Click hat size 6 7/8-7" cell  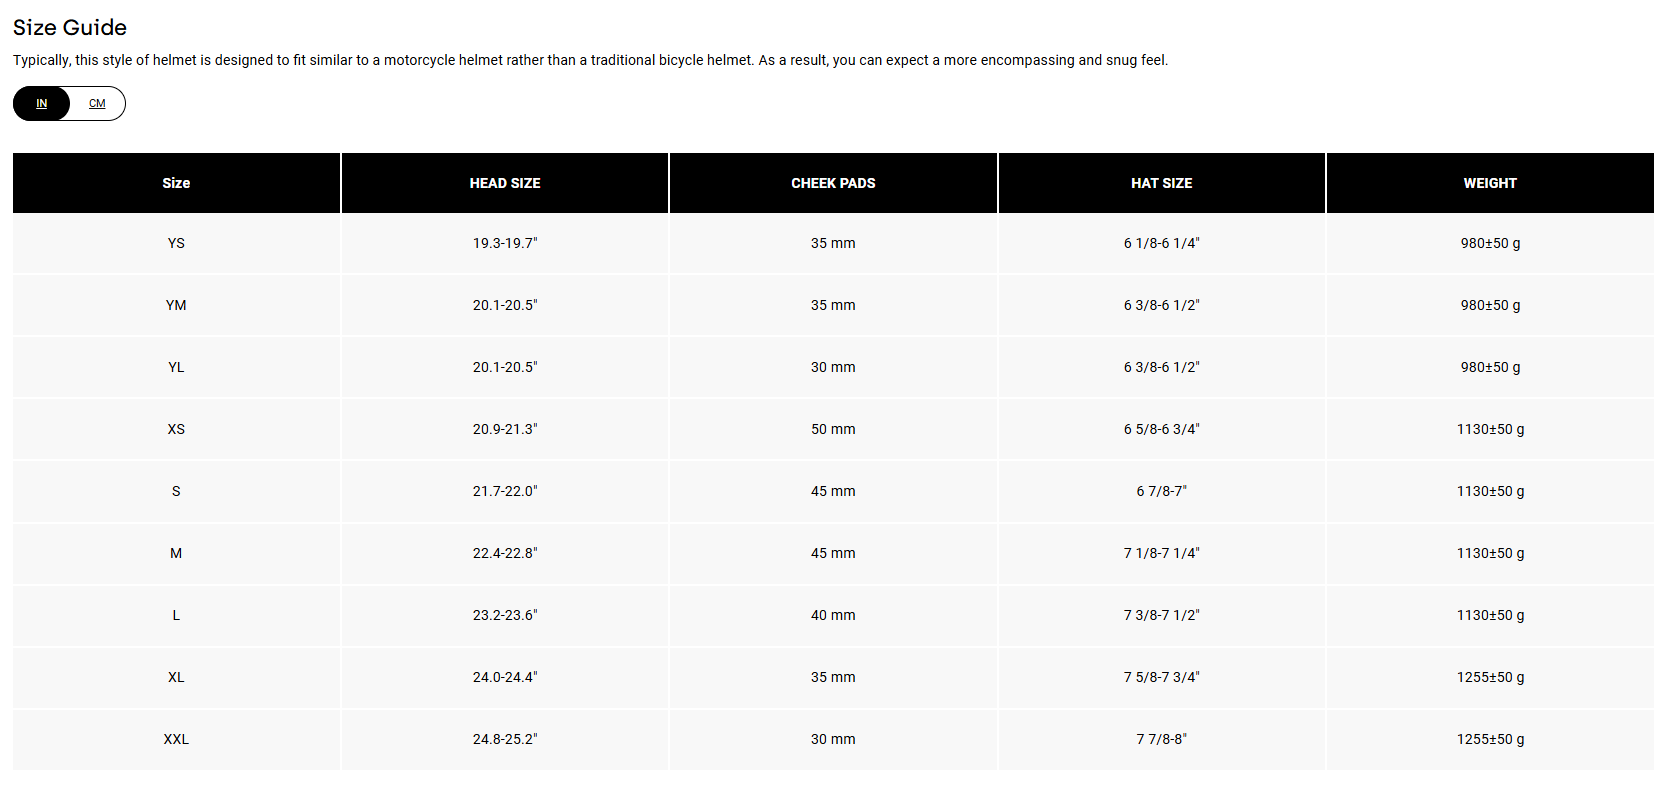coord(1161,491)
